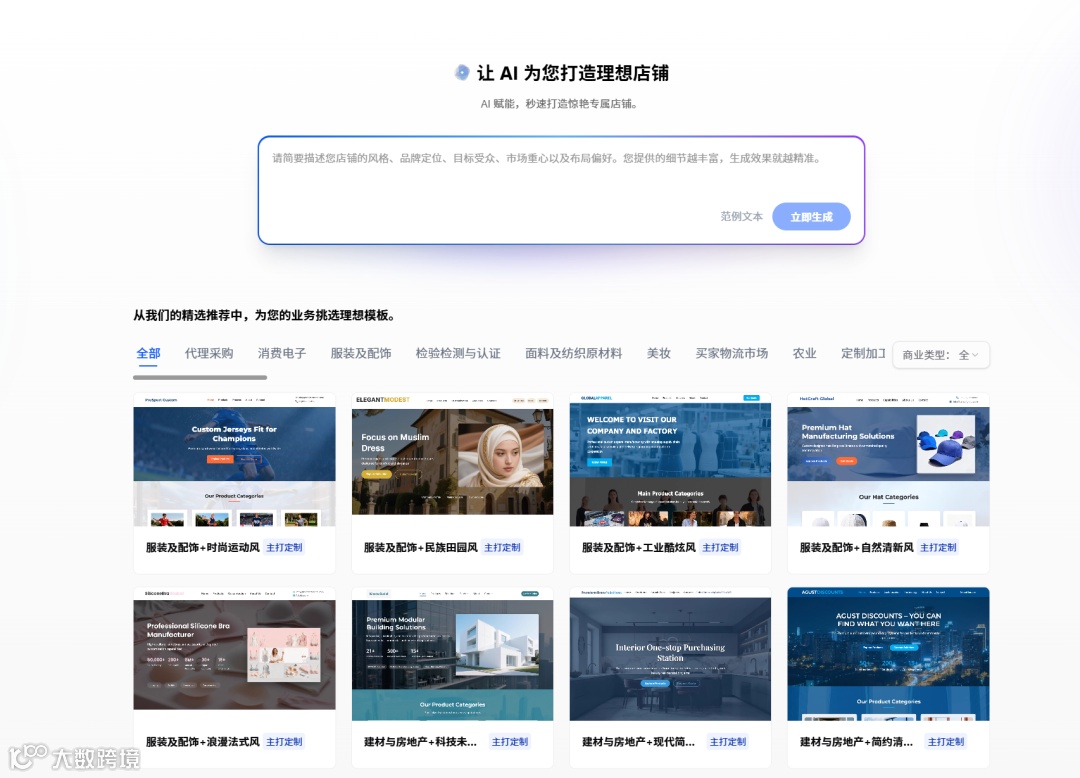Open Welcome to Visit Our Company template
This screenshot has height=778, width=1080.
point(670,460)
